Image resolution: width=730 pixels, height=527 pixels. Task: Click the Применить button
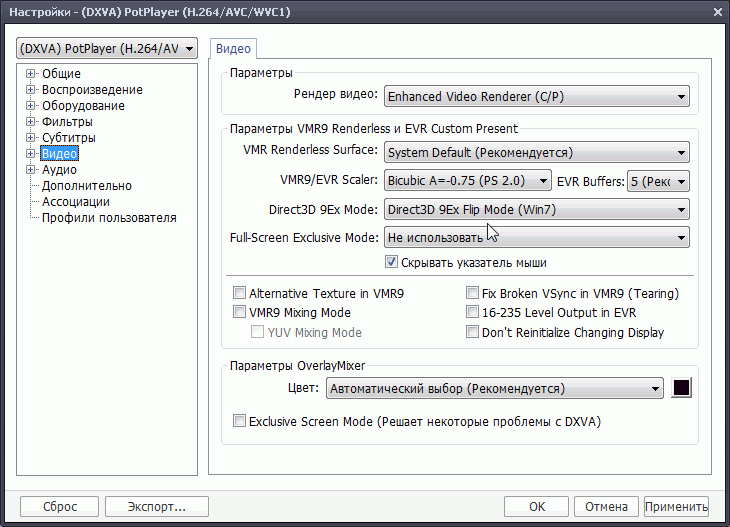coord(676,506)
